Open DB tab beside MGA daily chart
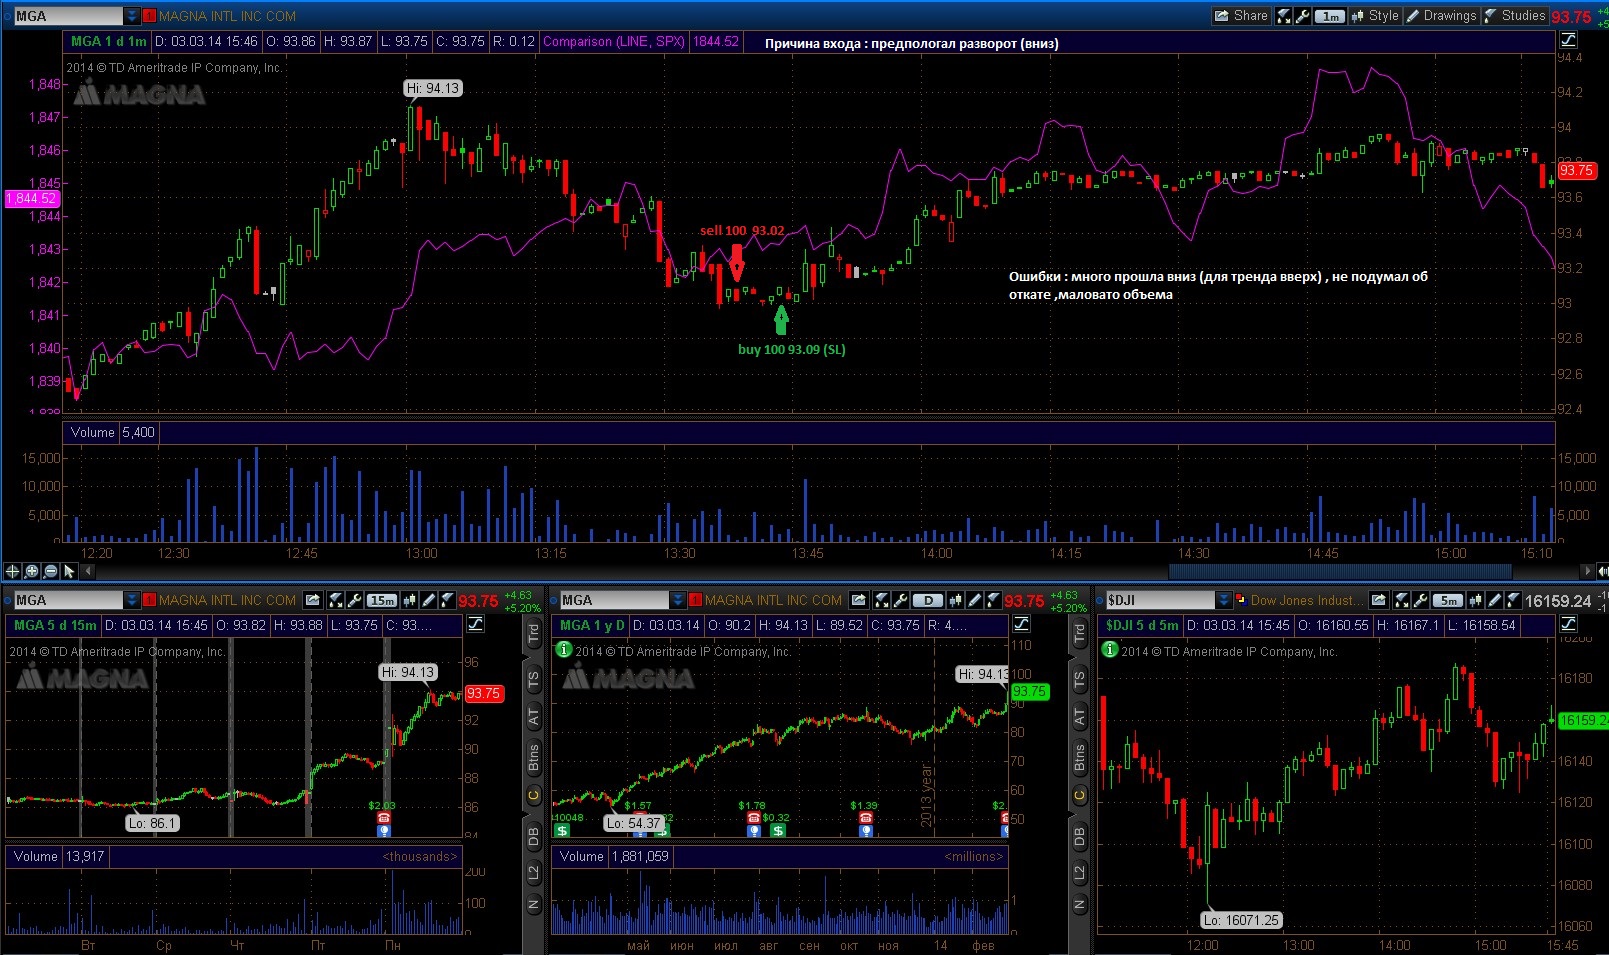The width and height of the screenshot is (1609, 955). pyautogui.click(x=1079, y=837)
